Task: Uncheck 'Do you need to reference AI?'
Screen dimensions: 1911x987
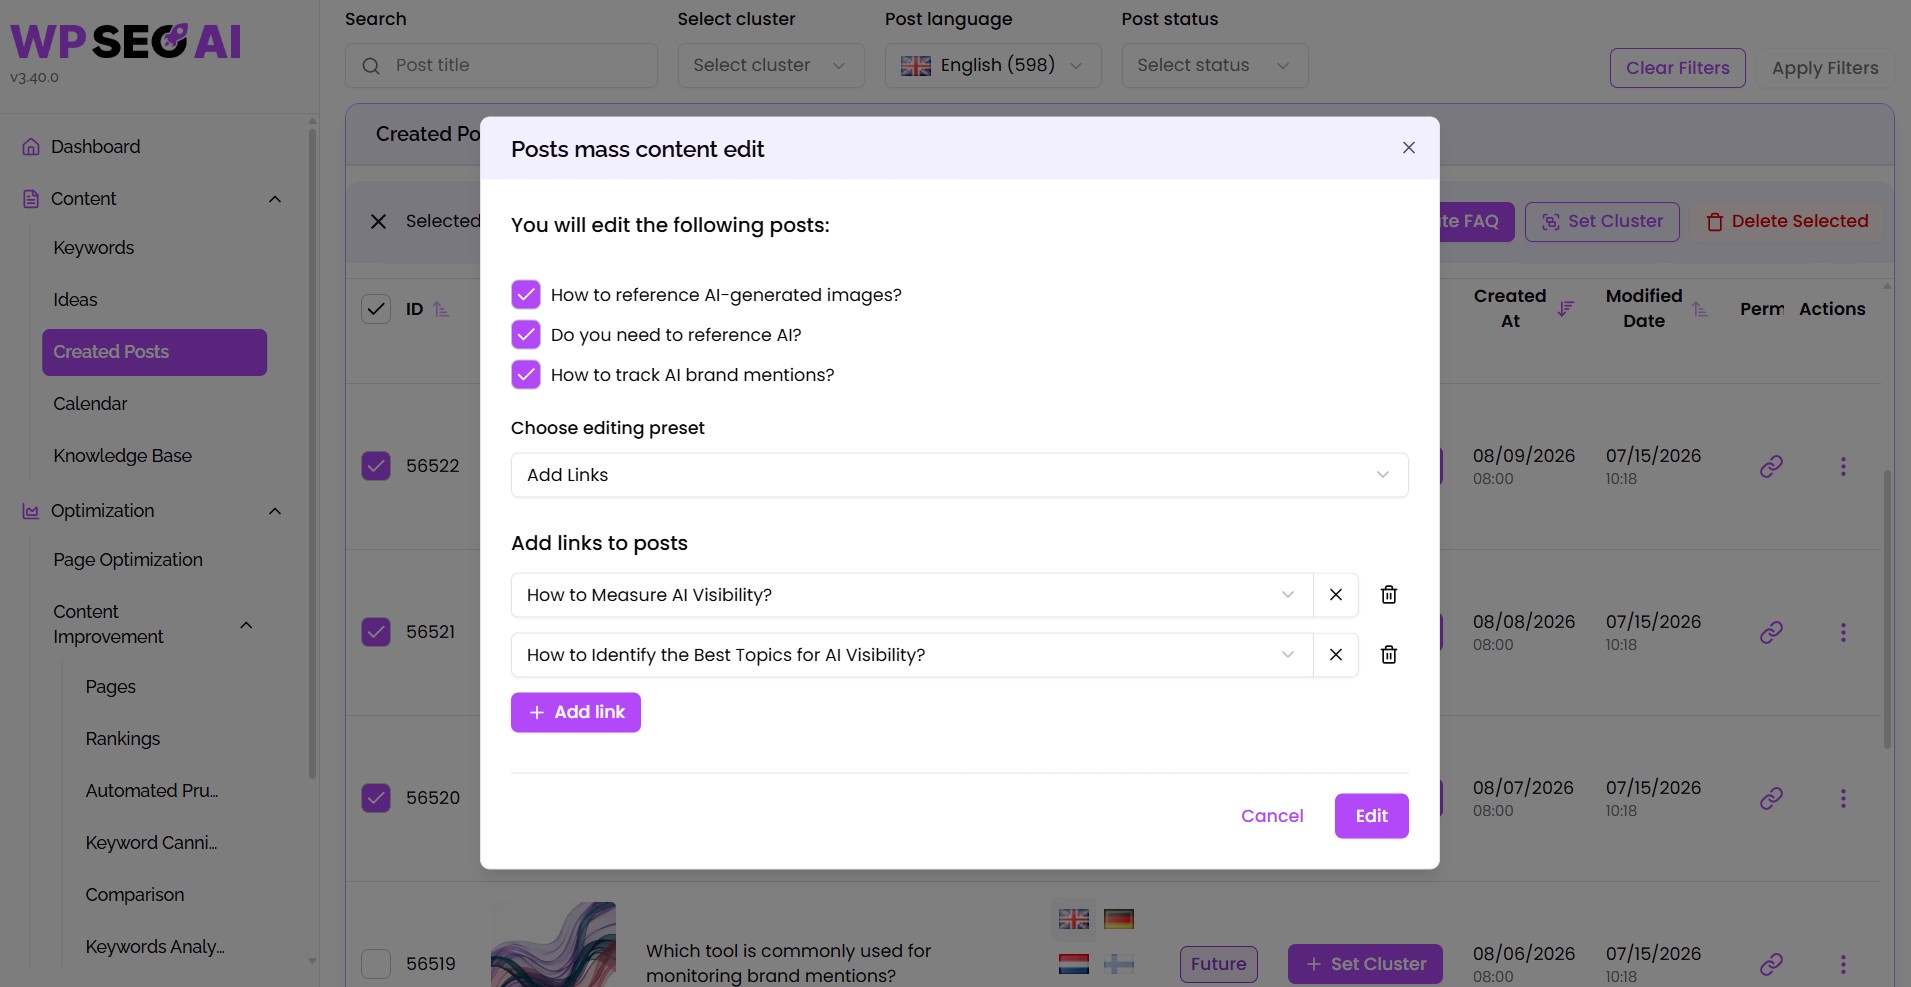Action: 526,335
